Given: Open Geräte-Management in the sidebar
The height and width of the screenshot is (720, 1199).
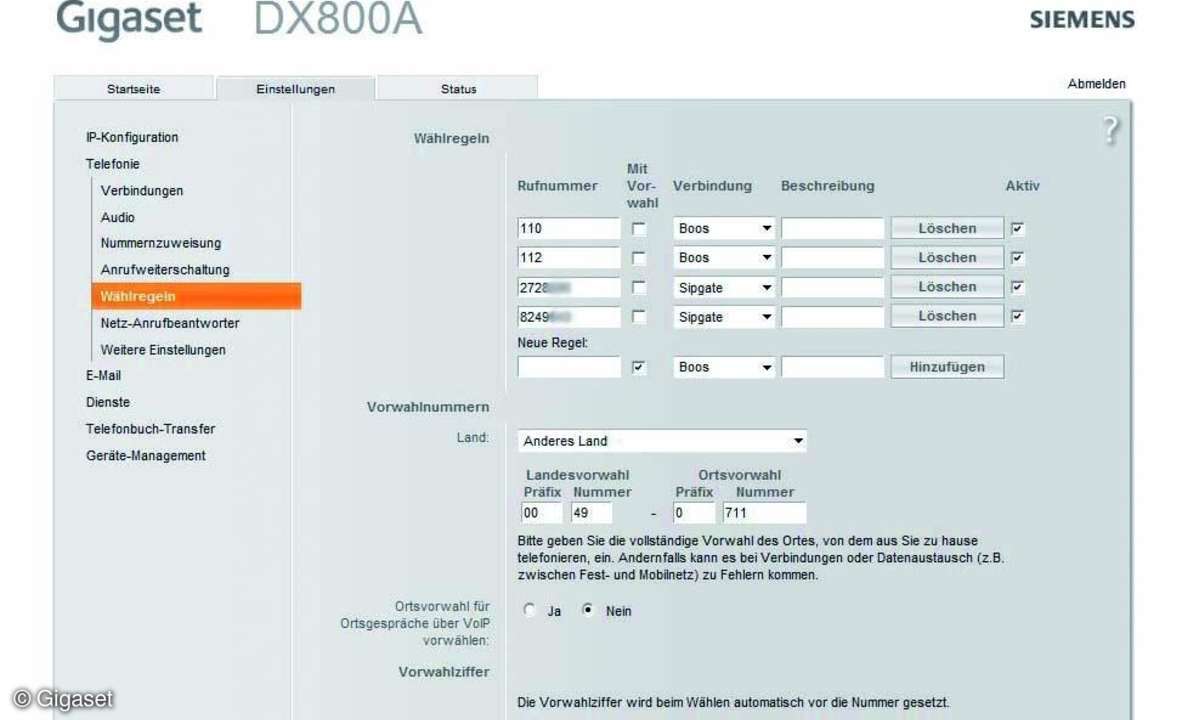Looking at the screenshot, I should click(145, 456).
